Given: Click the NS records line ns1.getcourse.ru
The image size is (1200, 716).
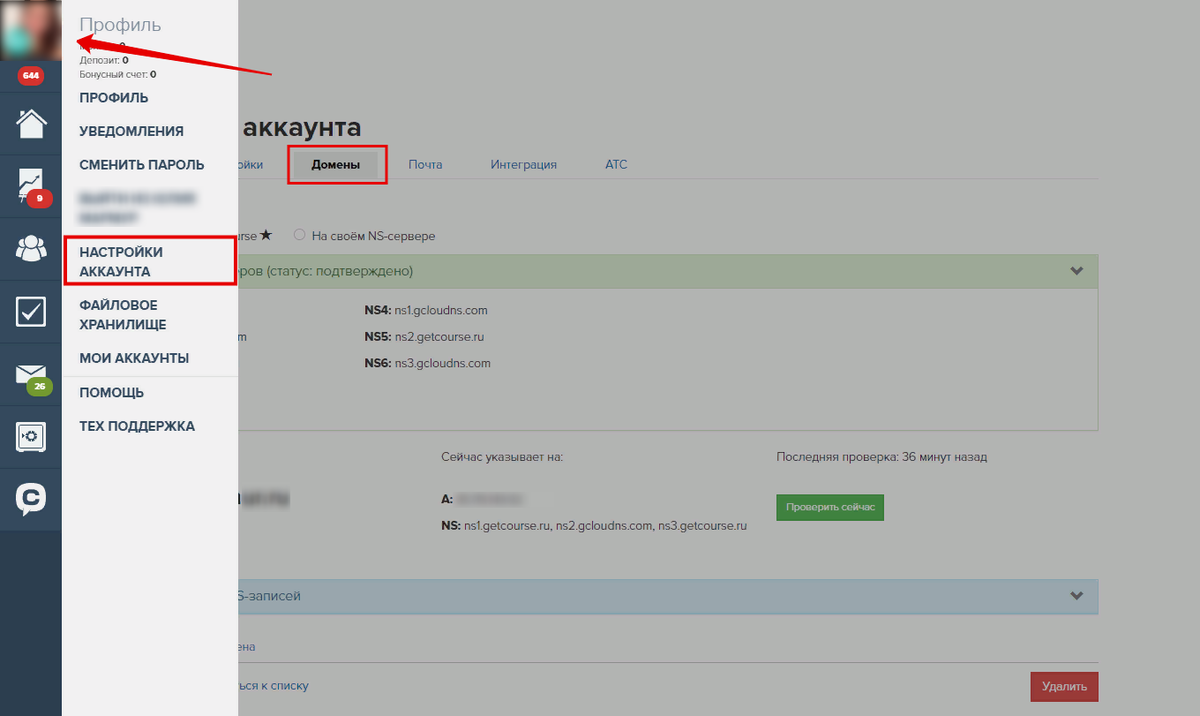Looking at the screenshot, I should click(x=594, y=525).
